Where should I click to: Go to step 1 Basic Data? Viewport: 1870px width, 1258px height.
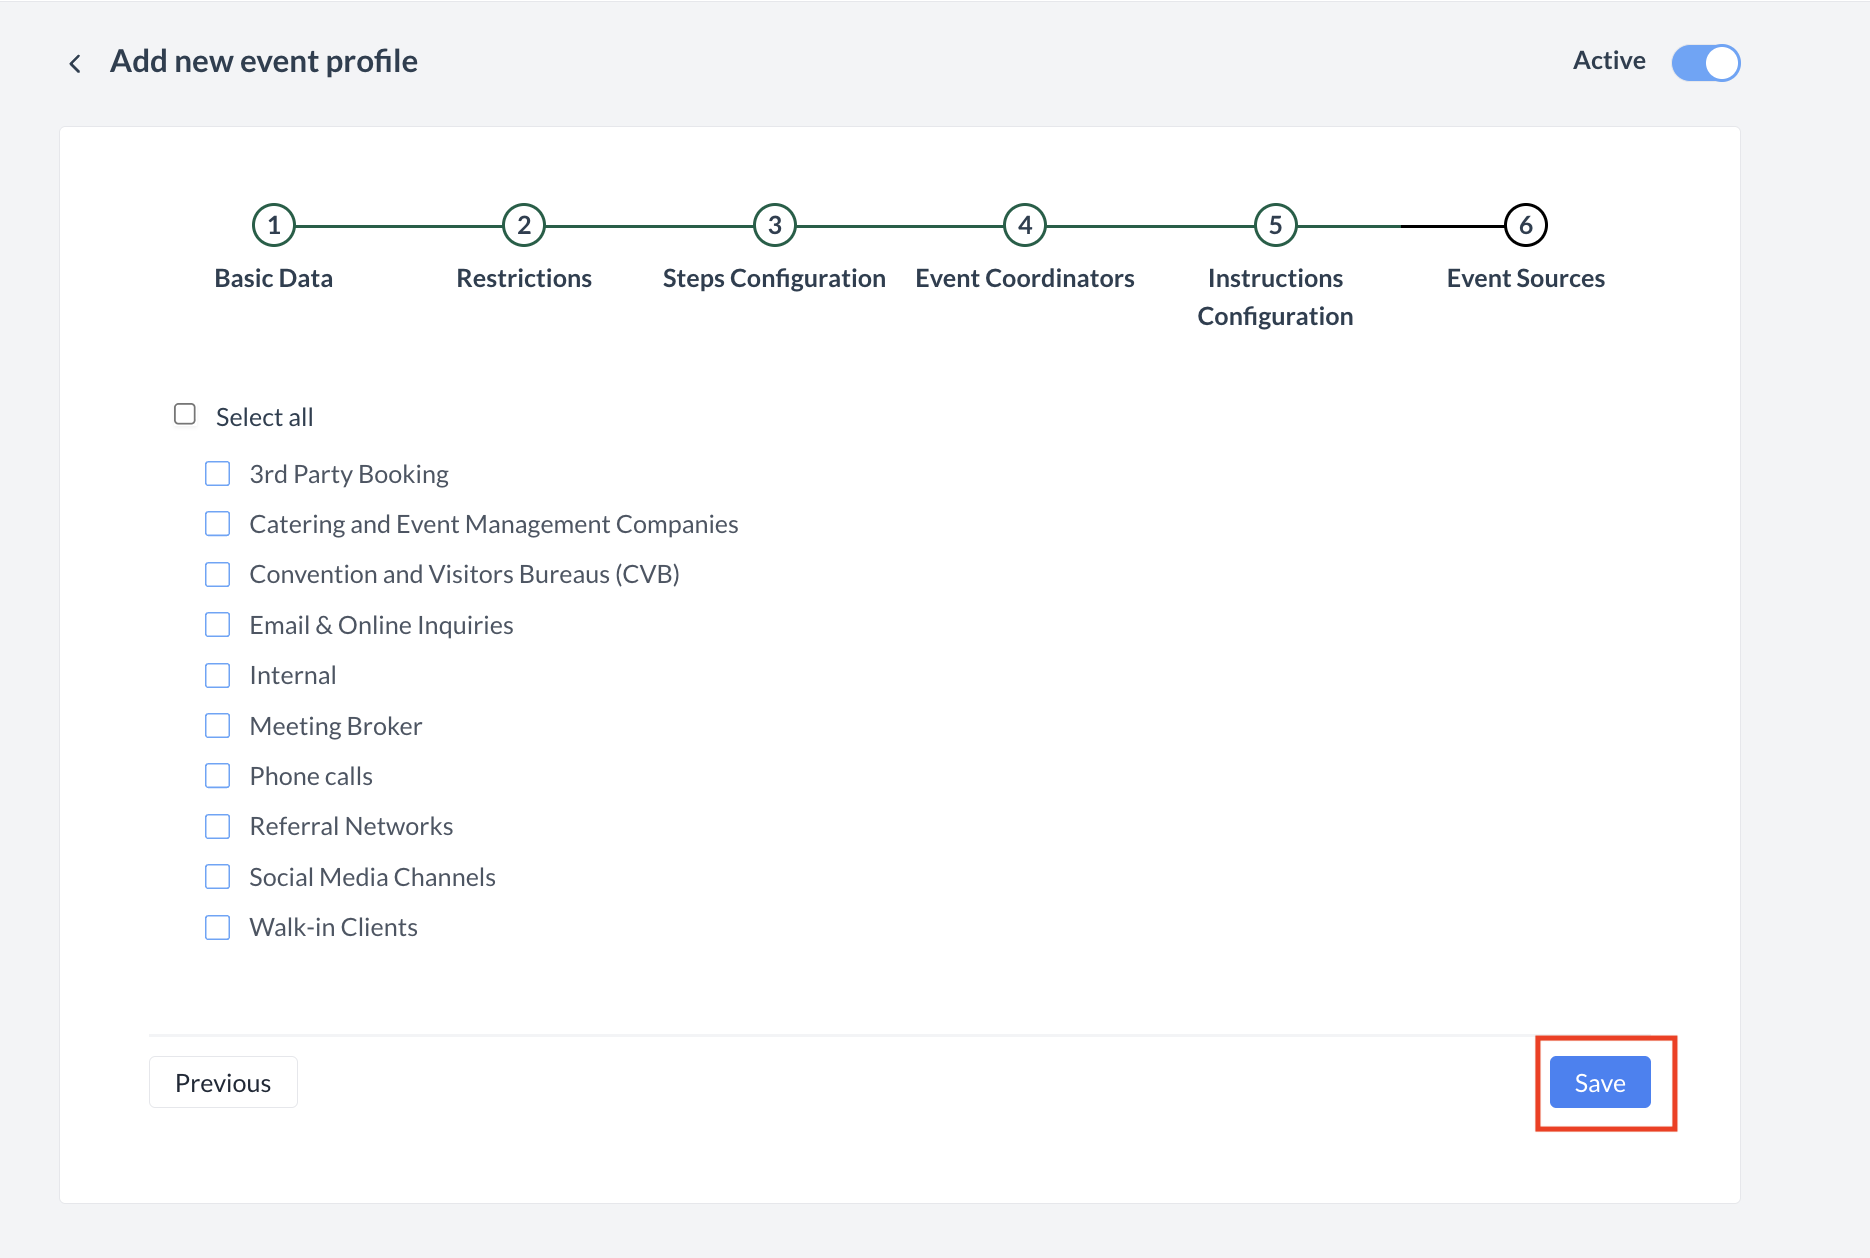(x=273, y=226)
